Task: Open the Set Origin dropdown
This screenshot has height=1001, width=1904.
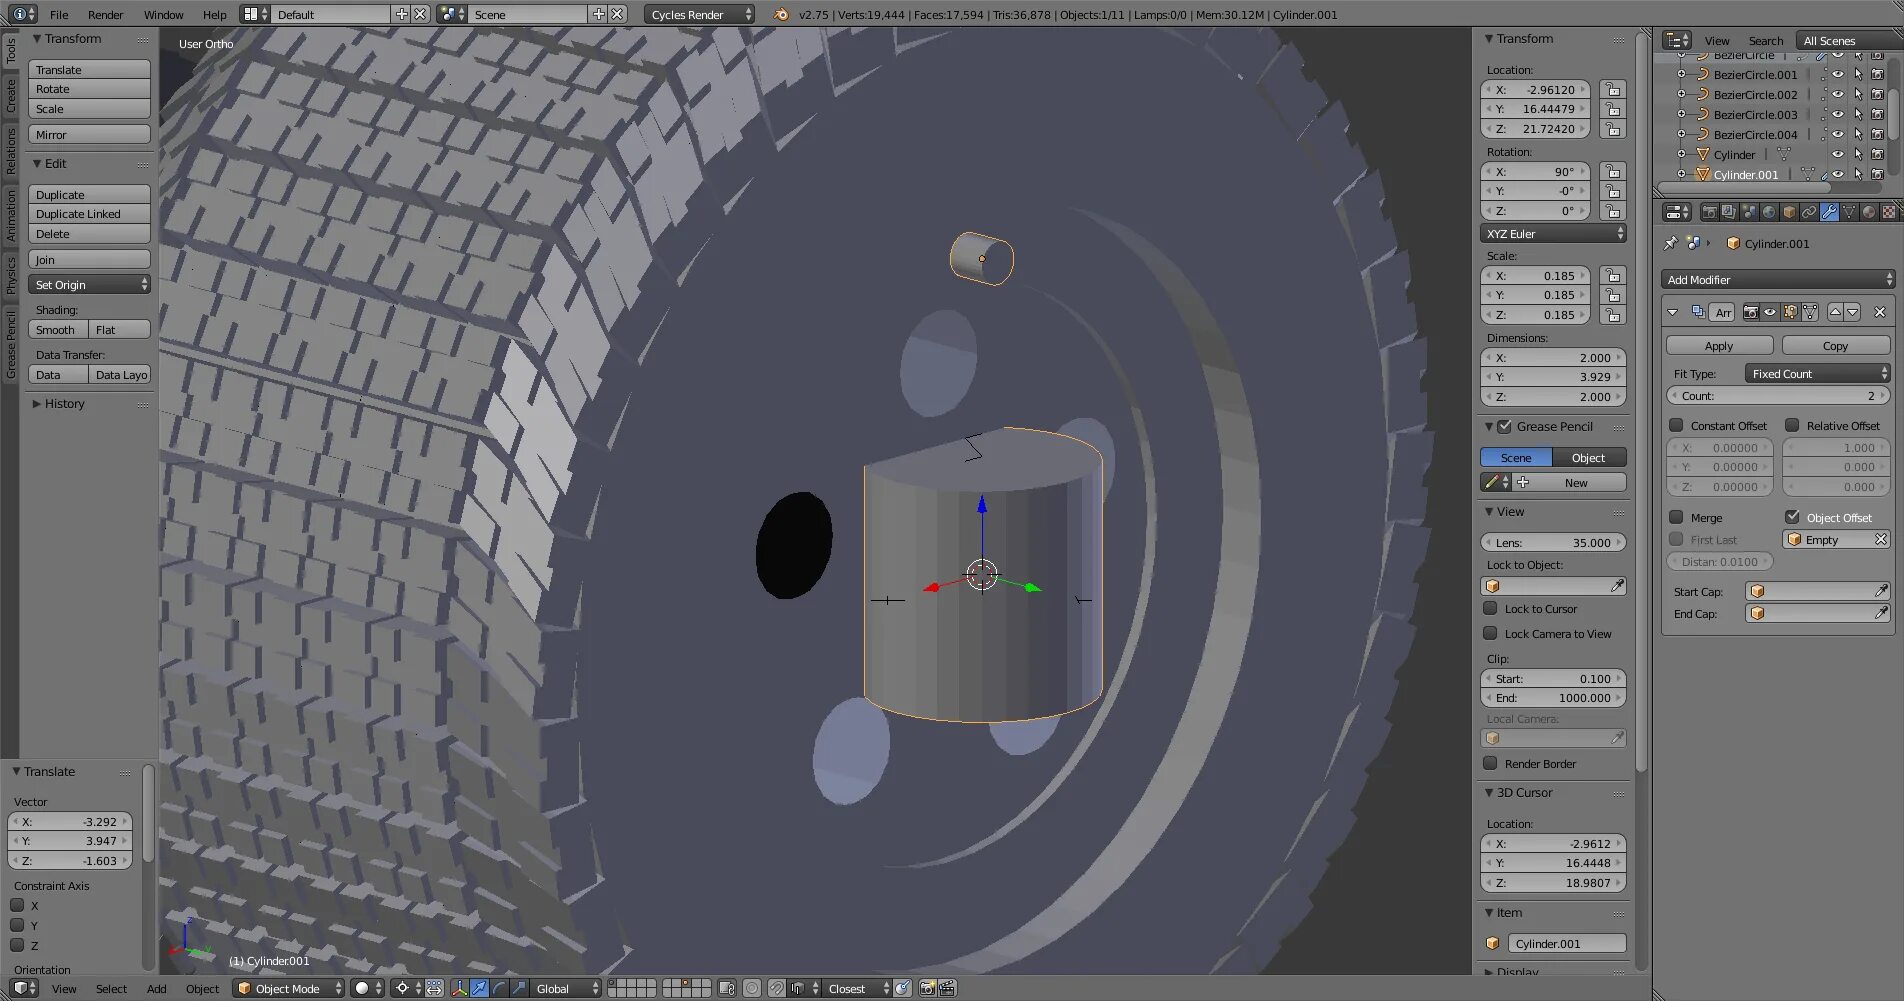Action: tap(89, 285)
